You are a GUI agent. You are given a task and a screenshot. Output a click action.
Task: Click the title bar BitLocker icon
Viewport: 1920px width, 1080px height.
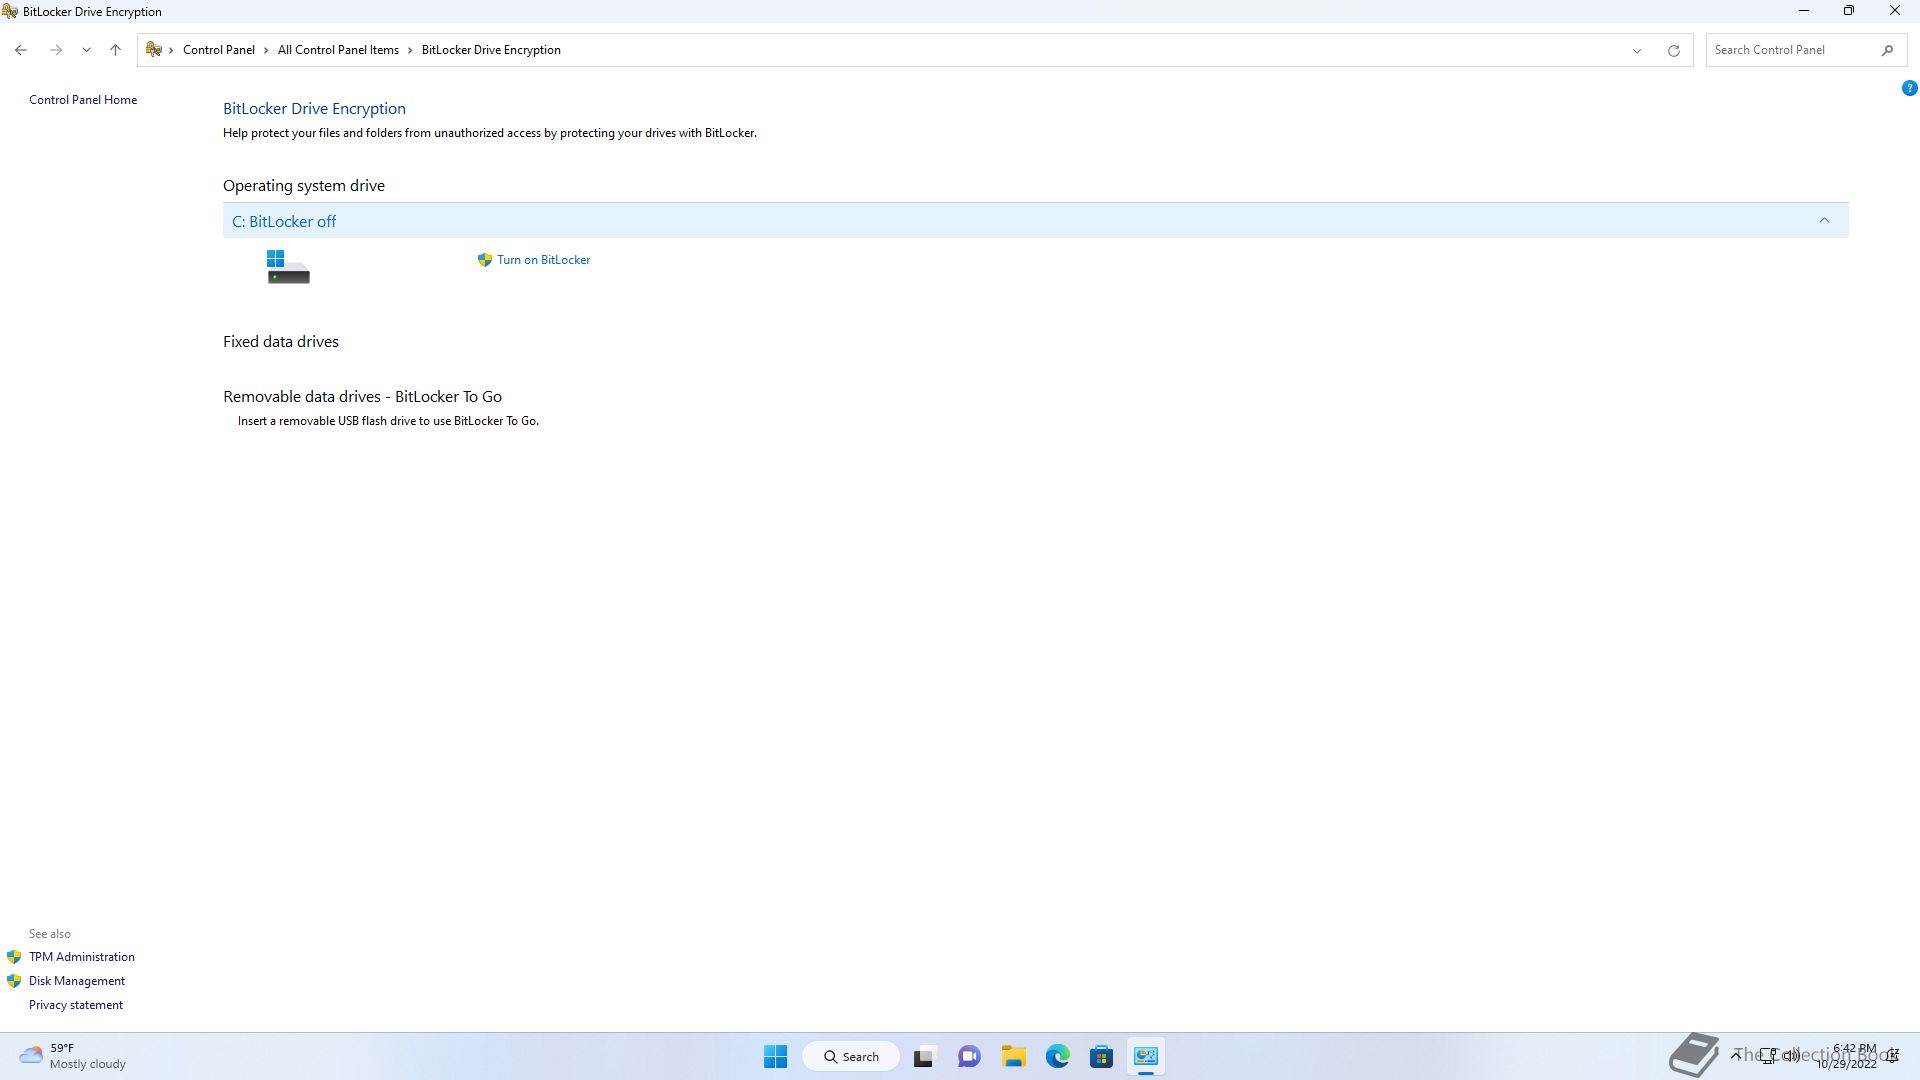pyautogui.click(x=10, y=11)
